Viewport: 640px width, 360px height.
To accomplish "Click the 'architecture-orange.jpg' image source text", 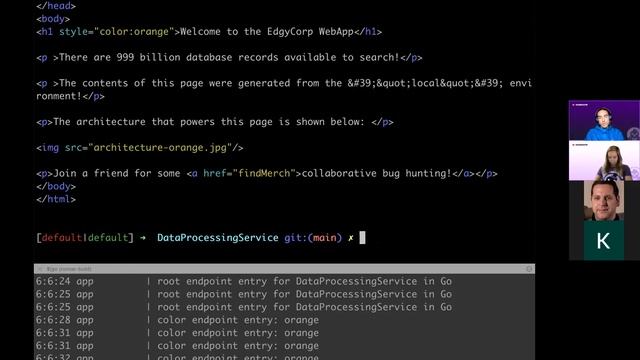I will pyautogui.click(x=160, y=148).
